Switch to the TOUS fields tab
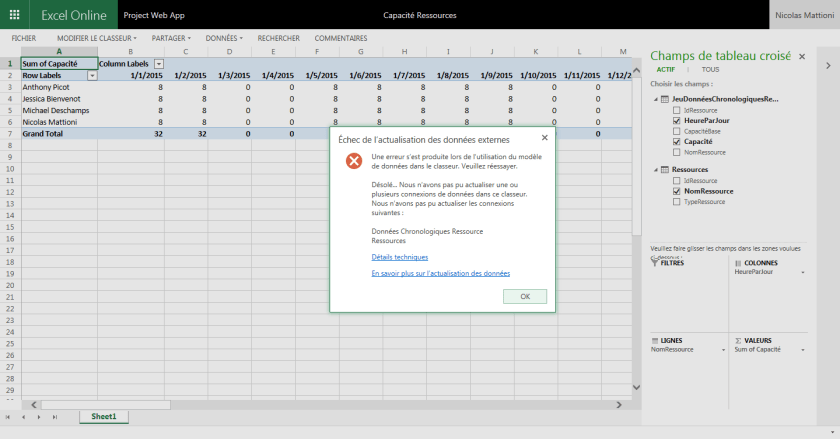This screenshot has height=439, width=840. click(x=709, y=70)
